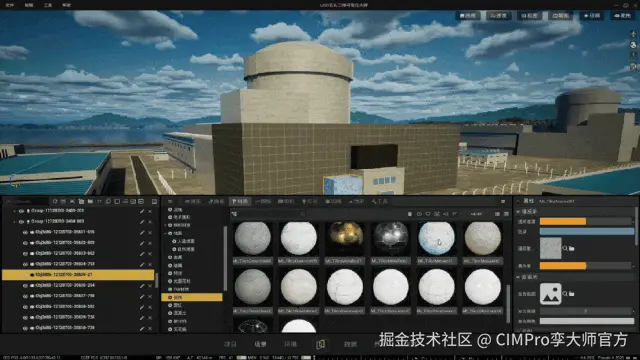The height and width of the screenshot is (360, 640).
Task: Select 混凝土 material category
Action: point(180,313)
